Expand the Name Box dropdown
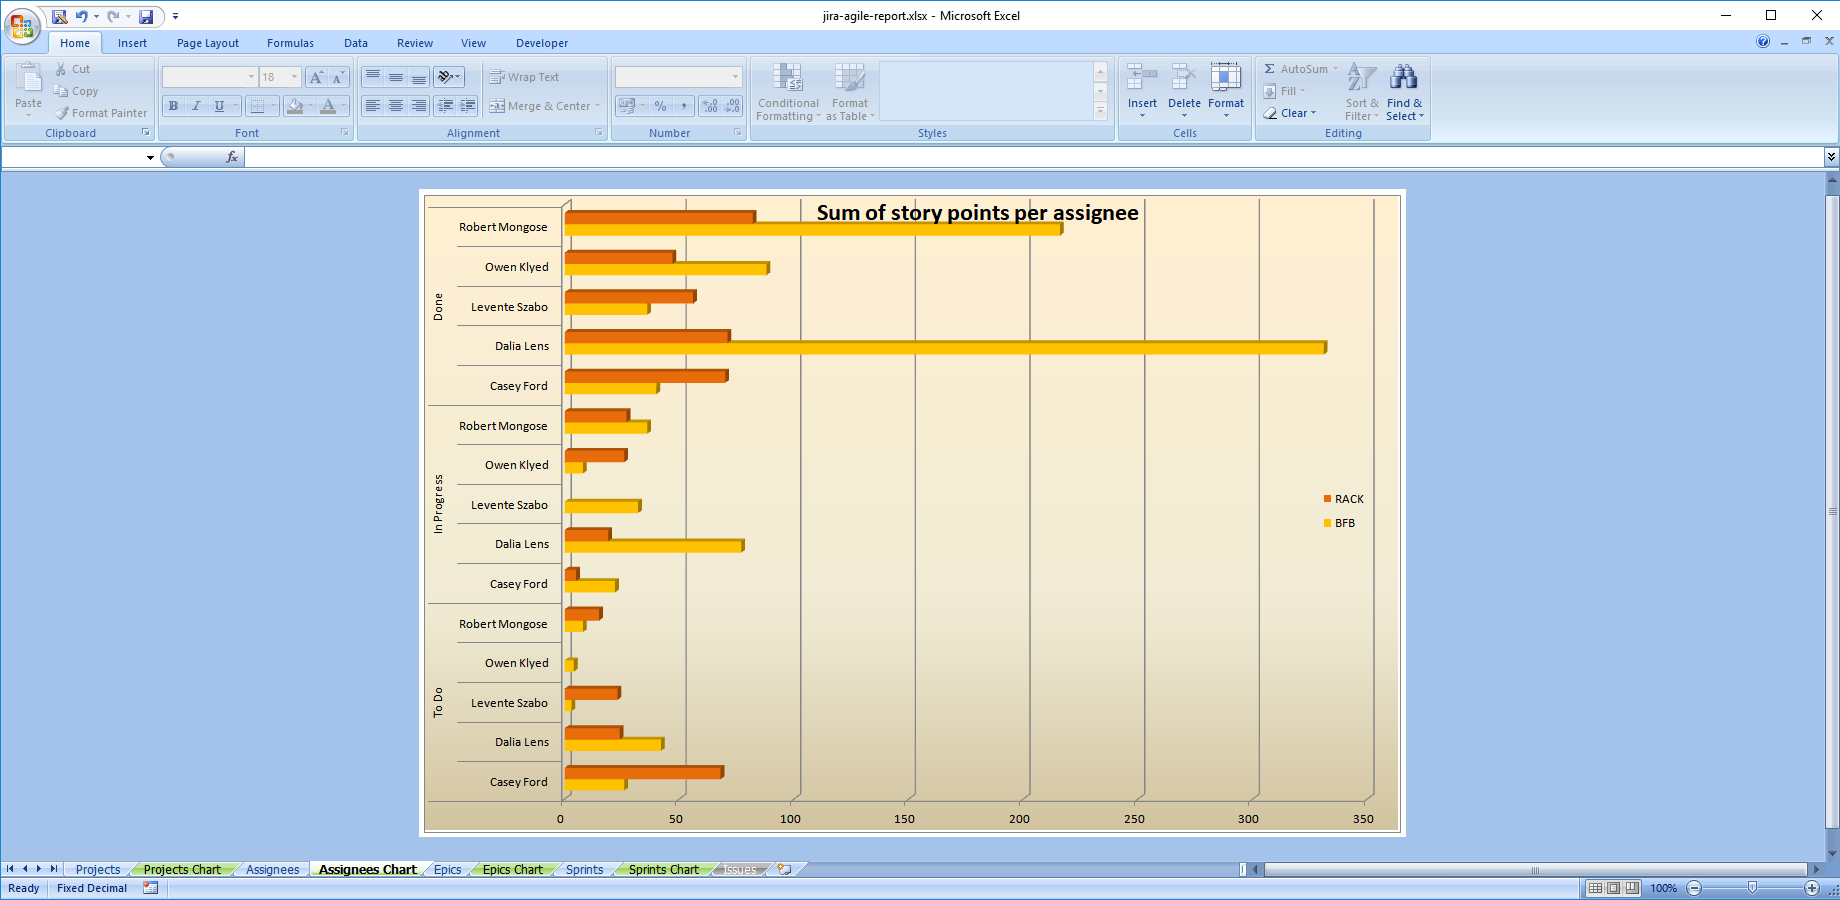Screen dimensions: 1840x900 pyautogui.click(x=150, y=157)
